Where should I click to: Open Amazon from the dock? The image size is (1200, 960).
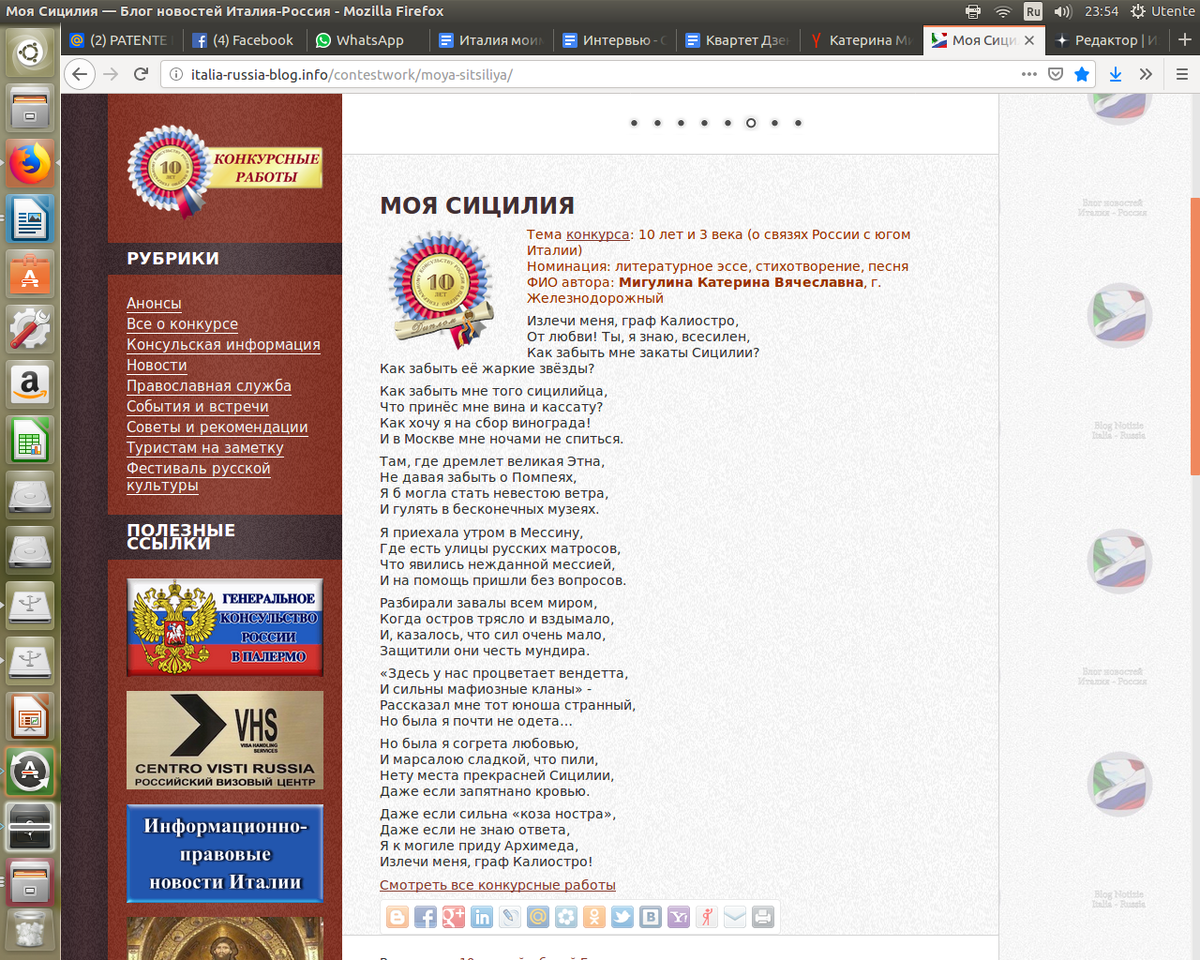coord(30,383)
